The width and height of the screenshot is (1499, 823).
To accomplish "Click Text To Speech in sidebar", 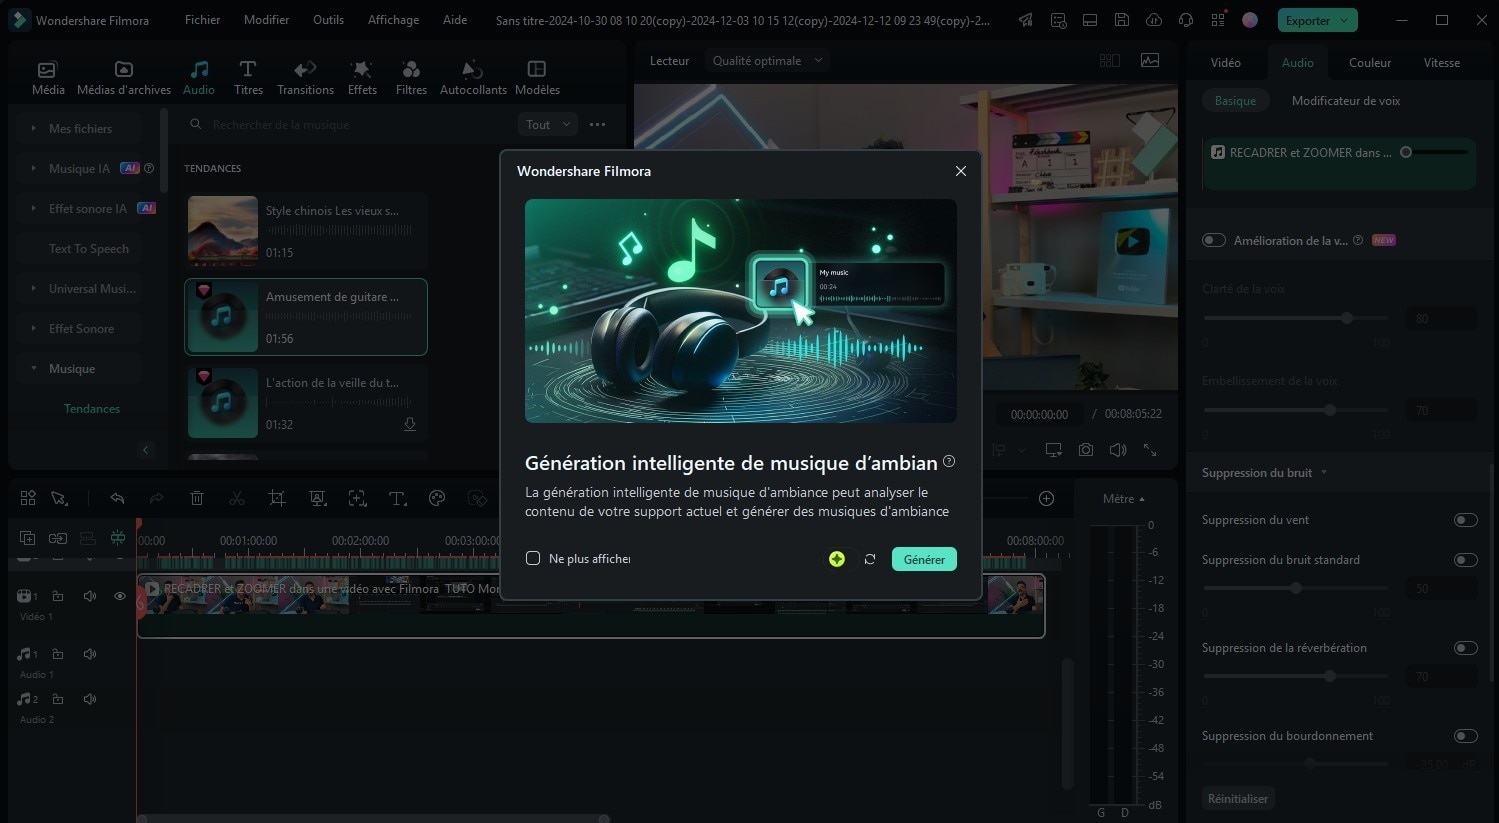I will pyautogui.click(x=88, y=248).
